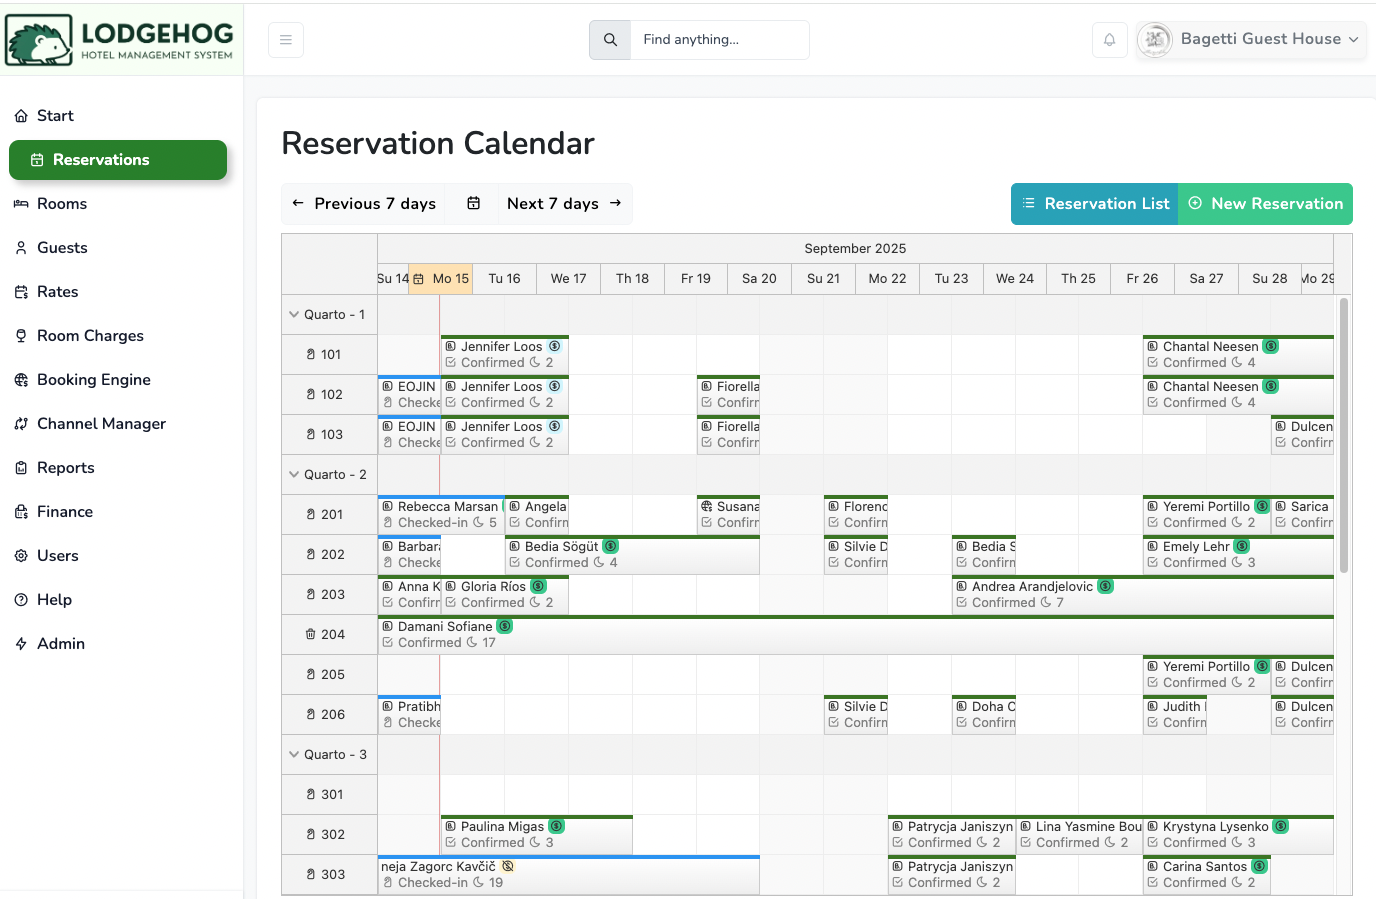1376x899 pixels.
Task: Open the Bagetti Guest House account dropdown
Action: [x=1250, y=40]
